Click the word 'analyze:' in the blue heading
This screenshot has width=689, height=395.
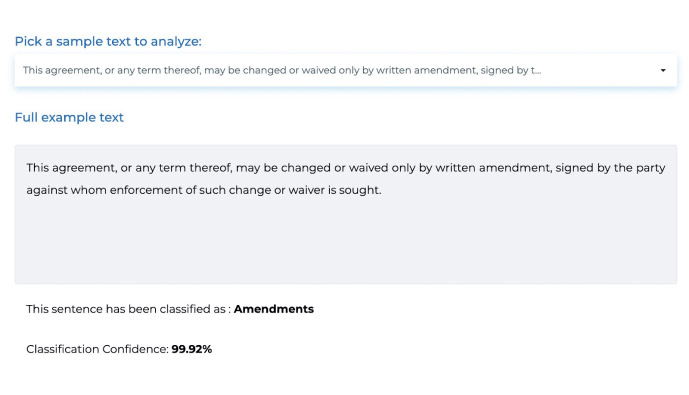click(x=176, y=42)
